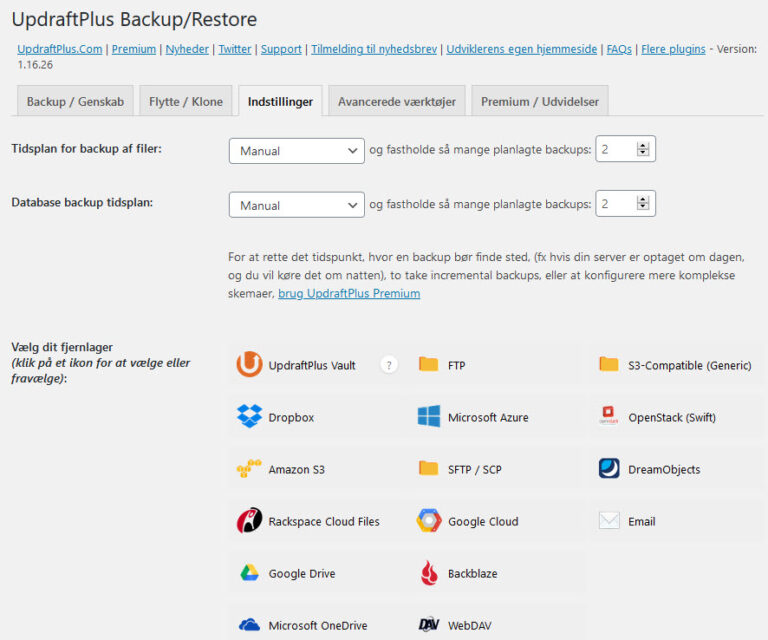768x640 pixels.
Task: Open the Support link
Action: [281, 49]
